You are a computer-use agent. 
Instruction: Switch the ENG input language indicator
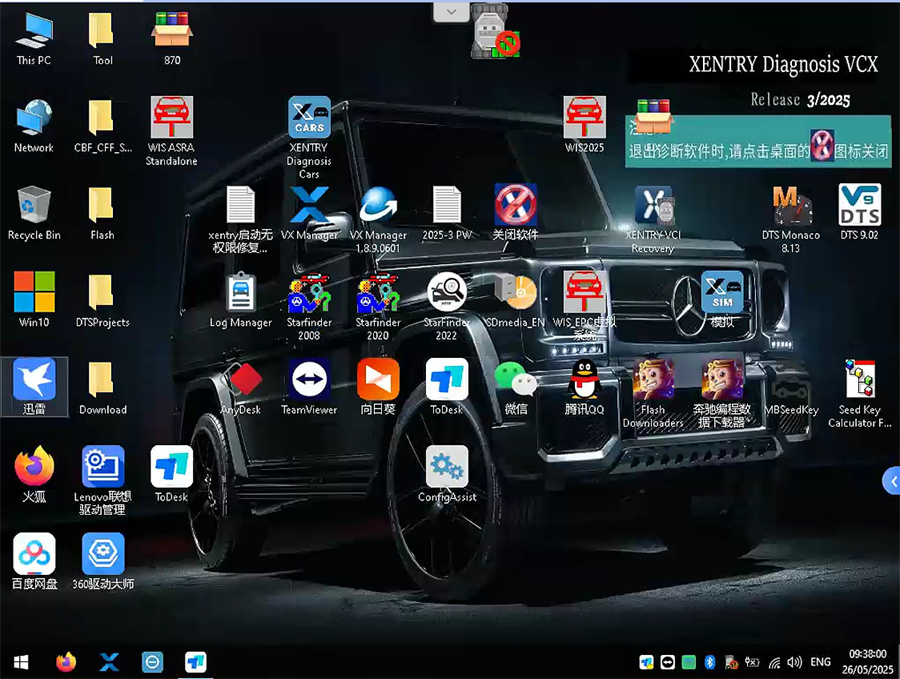coord(820,662)
